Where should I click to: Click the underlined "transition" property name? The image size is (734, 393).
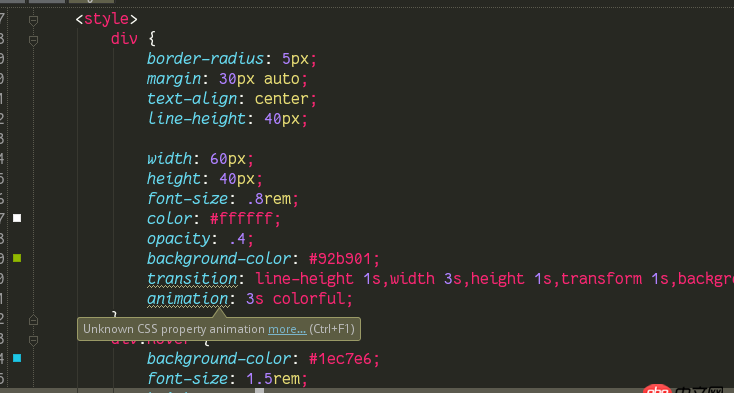(192, 279)
